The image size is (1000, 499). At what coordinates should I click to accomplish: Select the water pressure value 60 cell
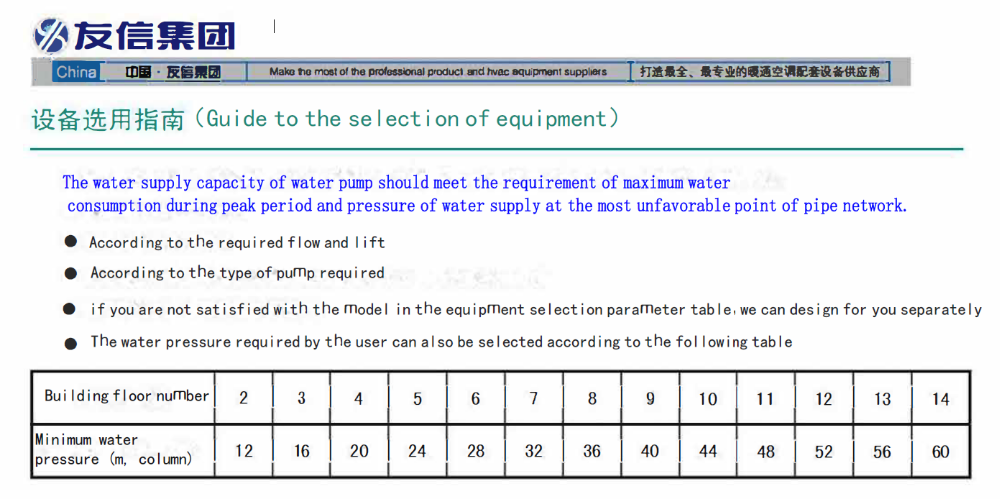click(x=940, y=451)
